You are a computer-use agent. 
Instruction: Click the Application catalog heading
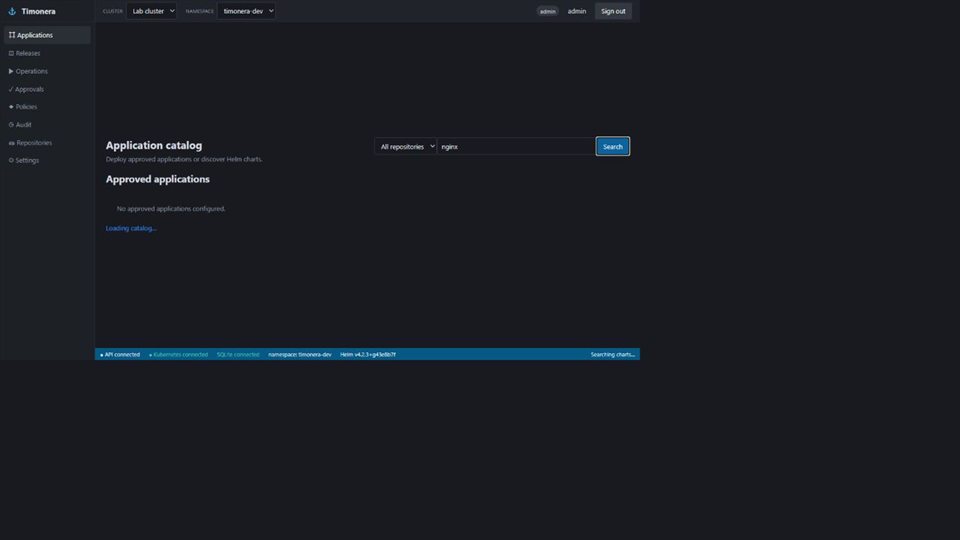[154, 145]
